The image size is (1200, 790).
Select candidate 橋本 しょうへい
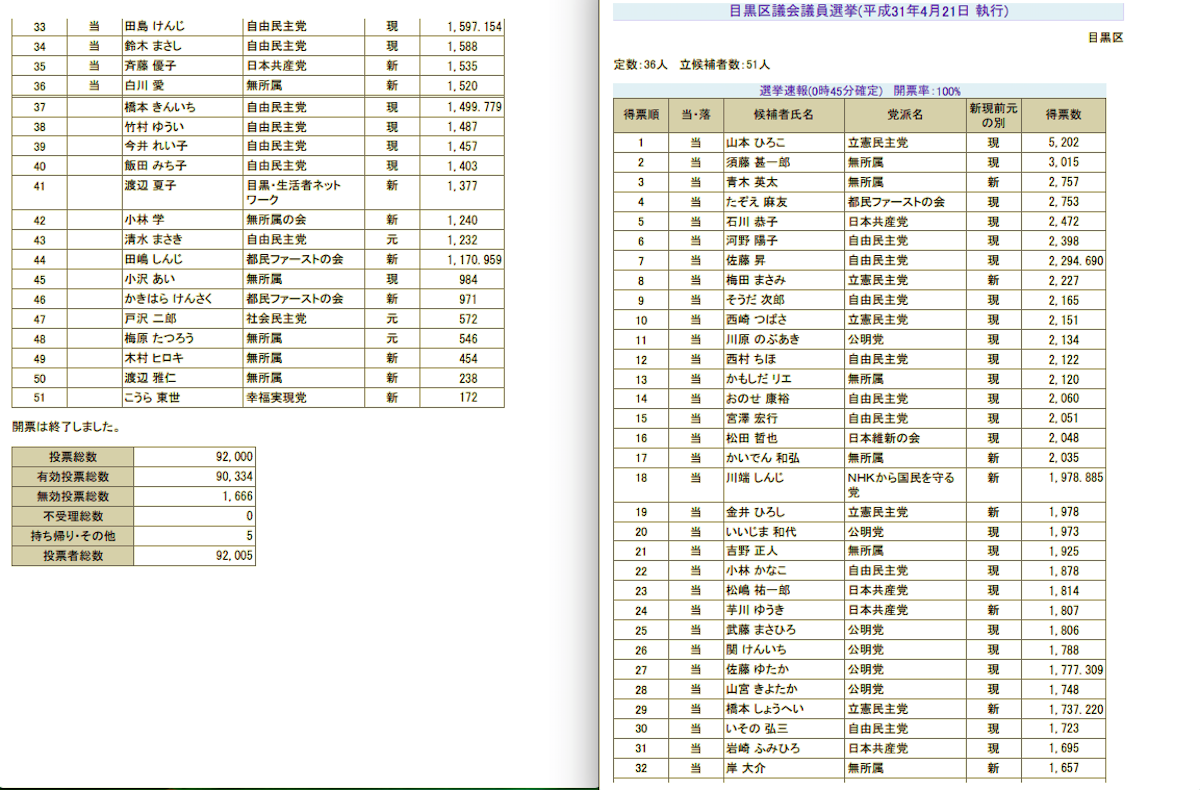click(764, 709)
